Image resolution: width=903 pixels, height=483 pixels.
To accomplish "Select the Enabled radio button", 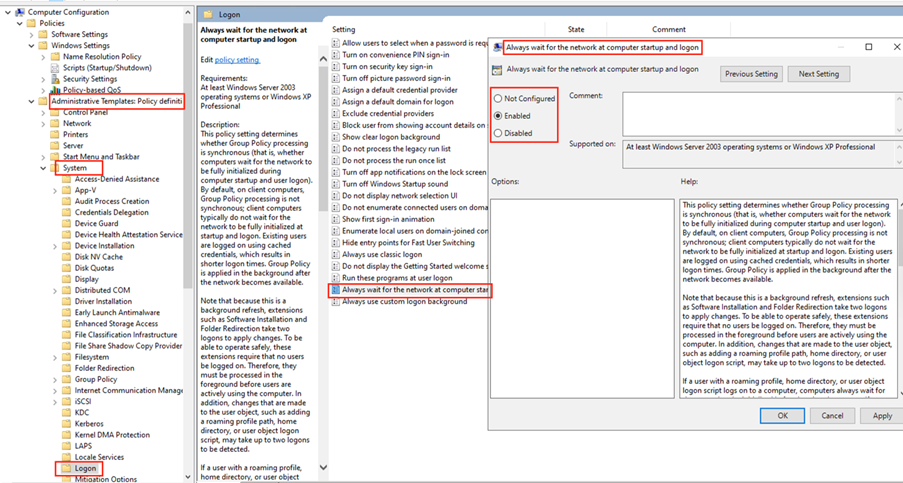I will tap(499, 116).
